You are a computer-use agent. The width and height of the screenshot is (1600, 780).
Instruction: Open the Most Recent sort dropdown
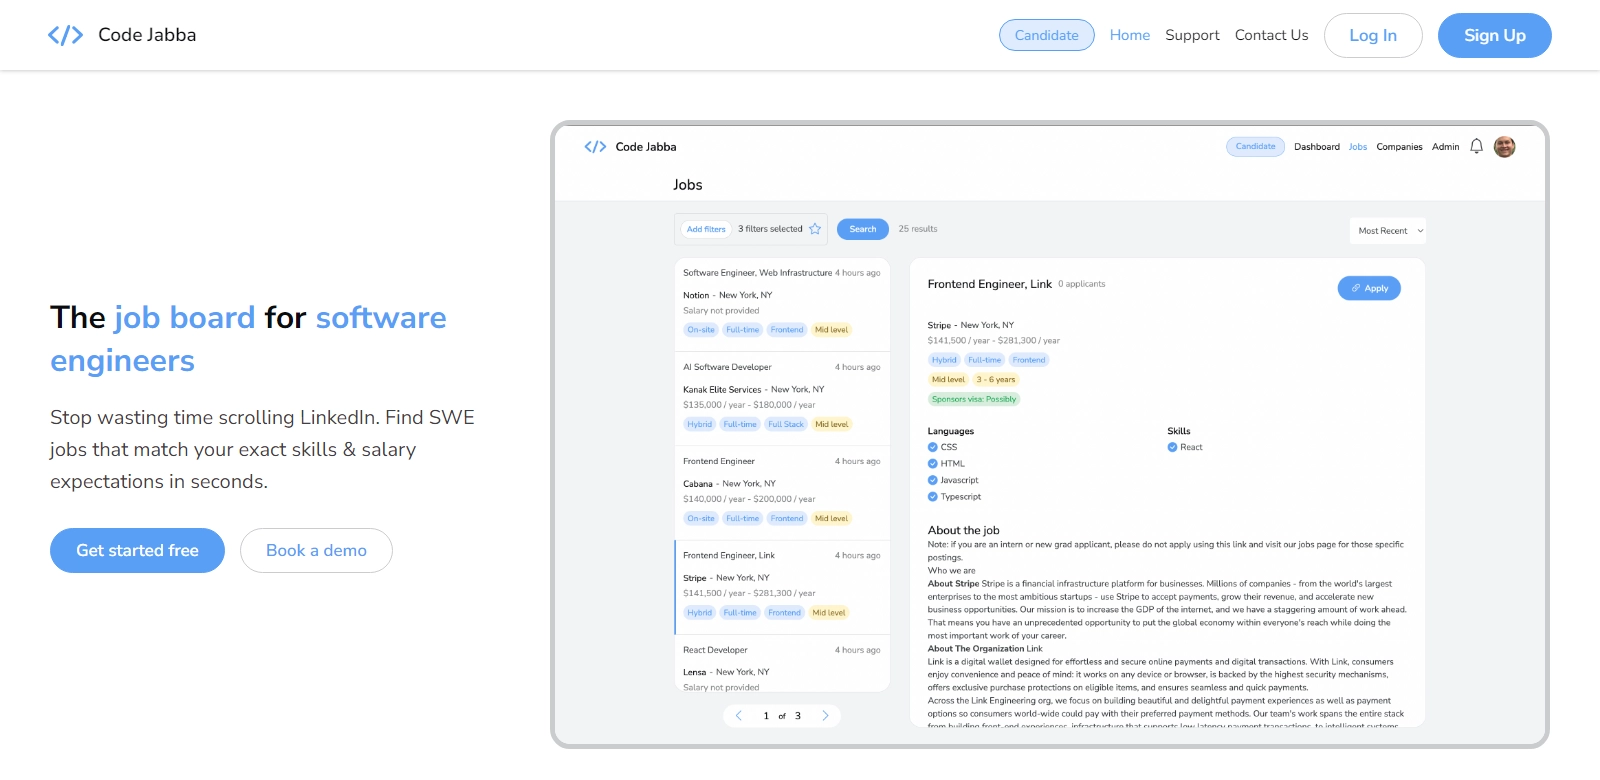(x=1388, y=231)
